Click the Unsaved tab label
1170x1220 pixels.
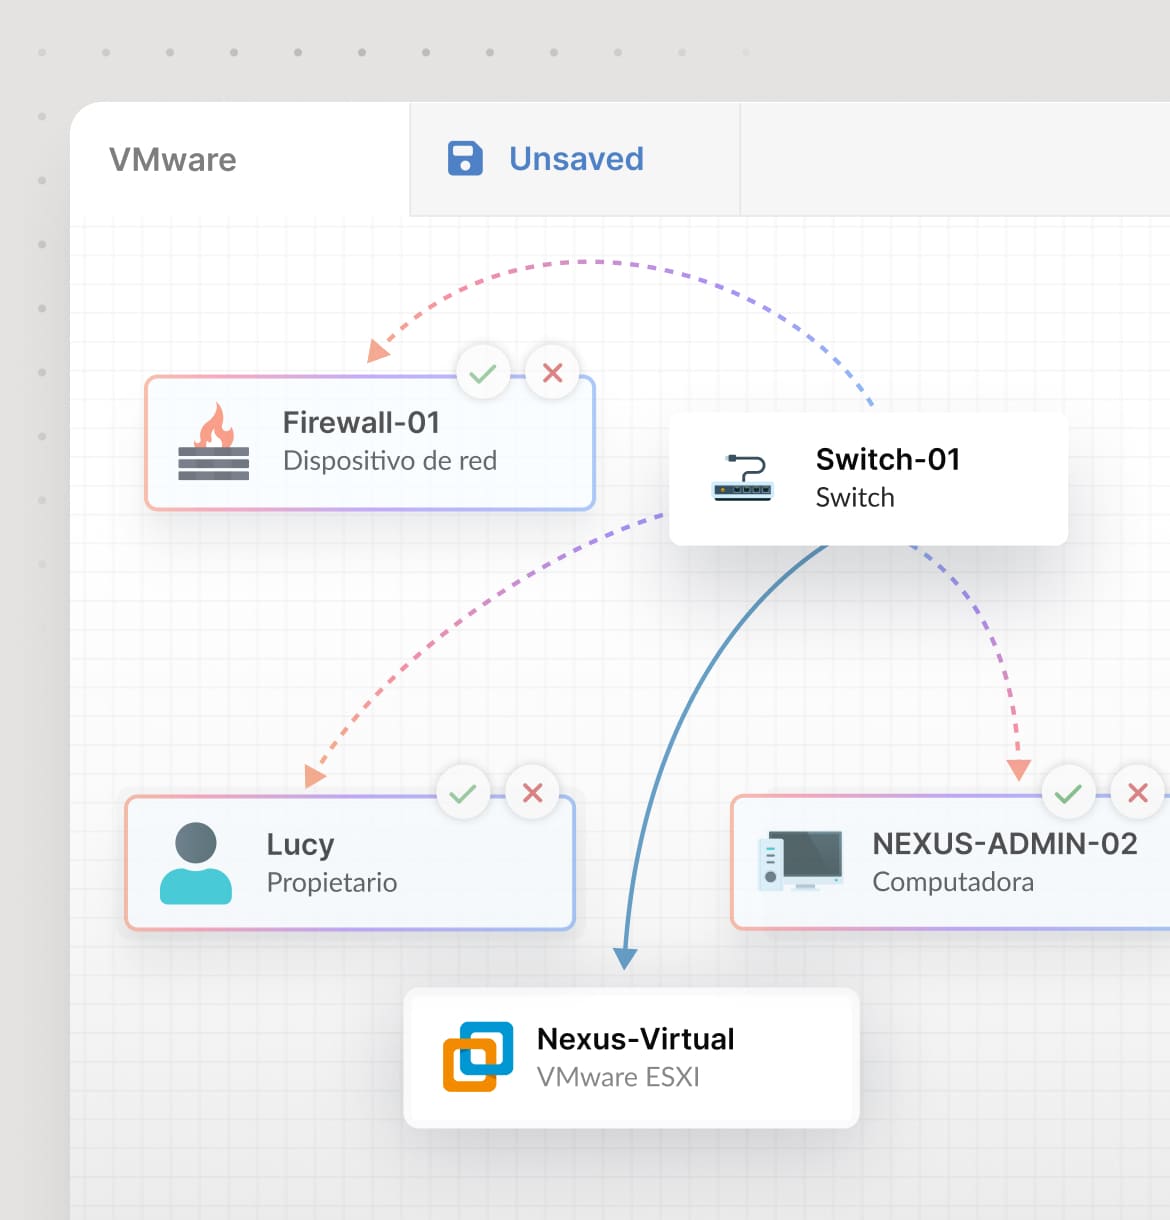(576, 159)
